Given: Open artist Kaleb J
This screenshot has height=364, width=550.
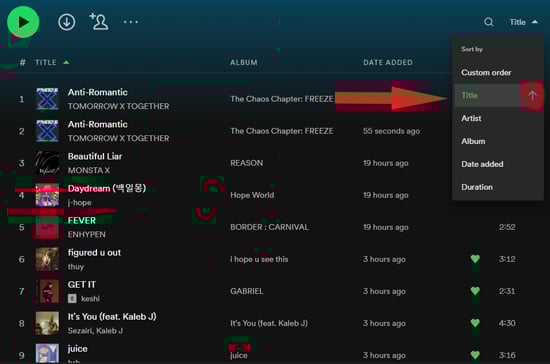Looking at the screenshot, I should 109,331.
